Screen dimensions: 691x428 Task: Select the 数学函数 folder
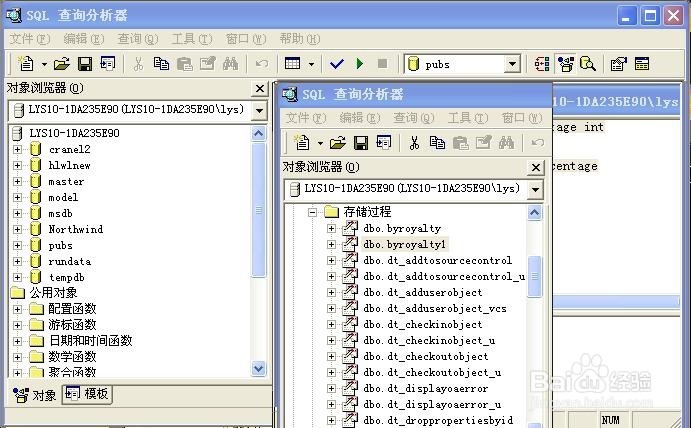coord(72,357)
